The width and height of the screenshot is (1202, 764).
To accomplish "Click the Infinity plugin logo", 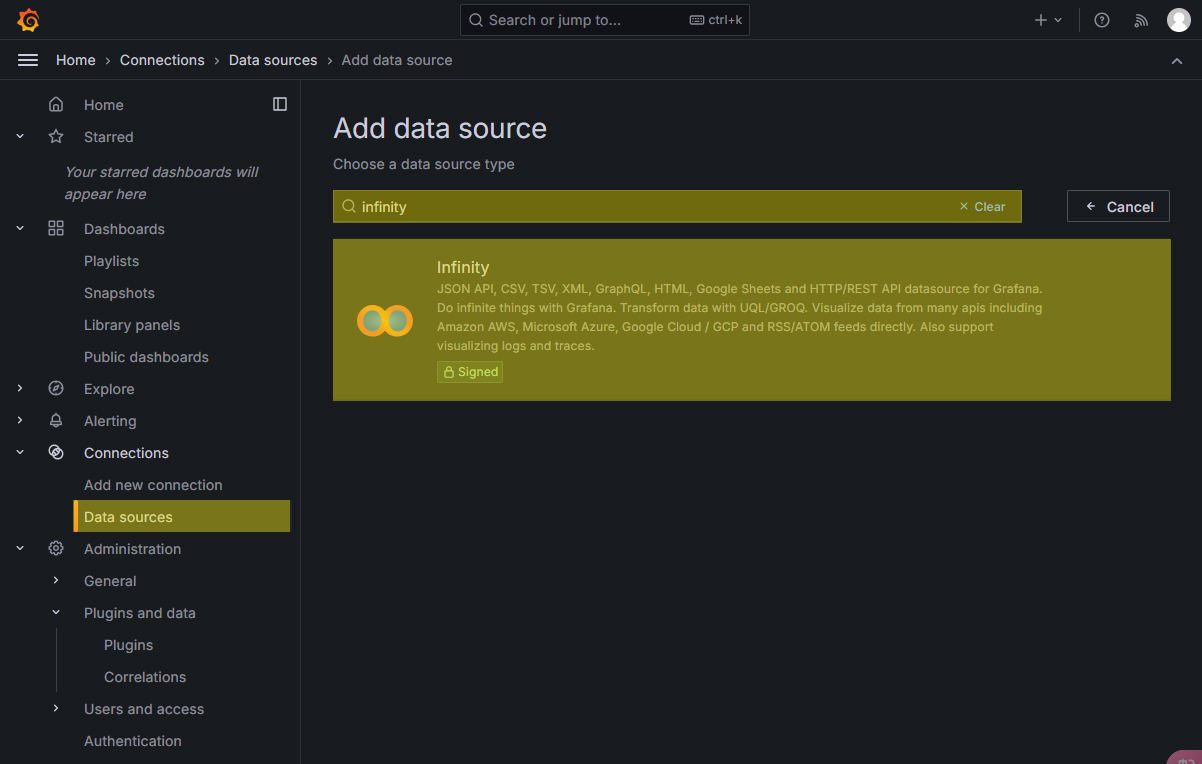I will click(385, 320).
